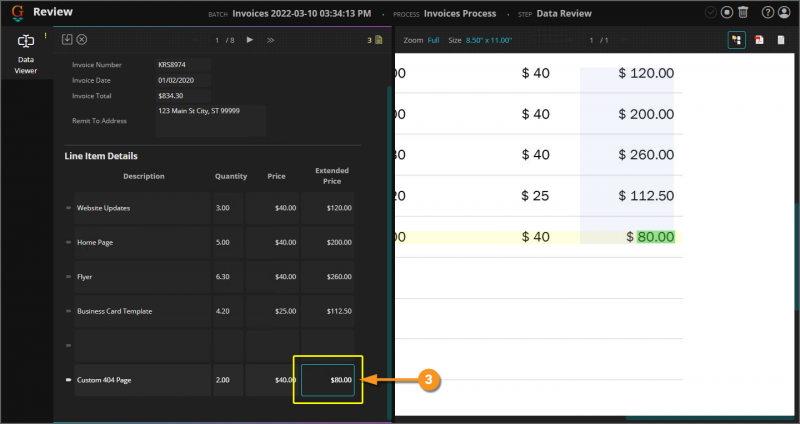Click the save document icon
Image resolution: width=800 pixels, height=424 pixels.
[x=67, y=39]
